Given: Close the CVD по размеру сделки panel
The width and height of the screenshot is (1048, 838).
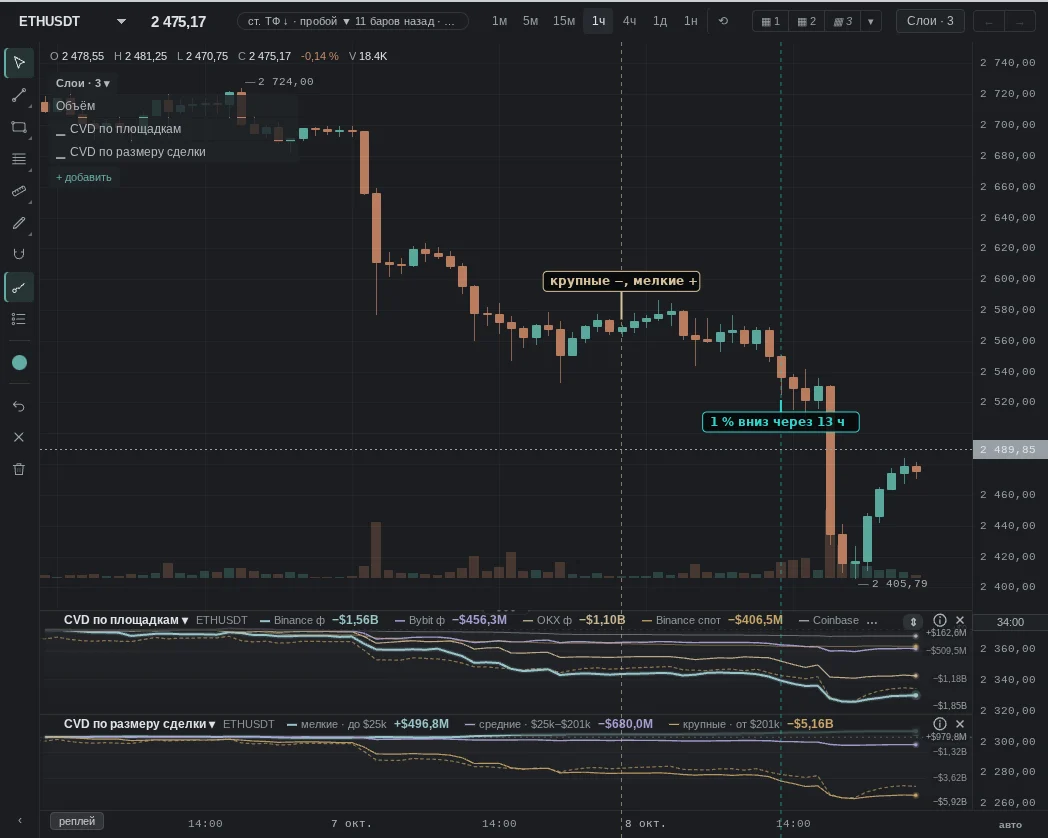Looking at the screenshot, I should click(960, 724).
